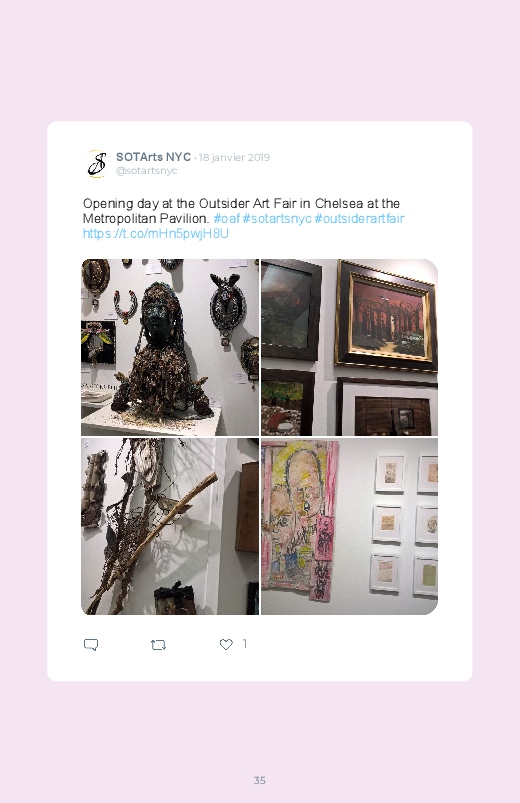Image resolution: width=520 pixels, height=803 pixels.
Task: Open the SOTArts NYC account name
Action: tap(153, 157)
